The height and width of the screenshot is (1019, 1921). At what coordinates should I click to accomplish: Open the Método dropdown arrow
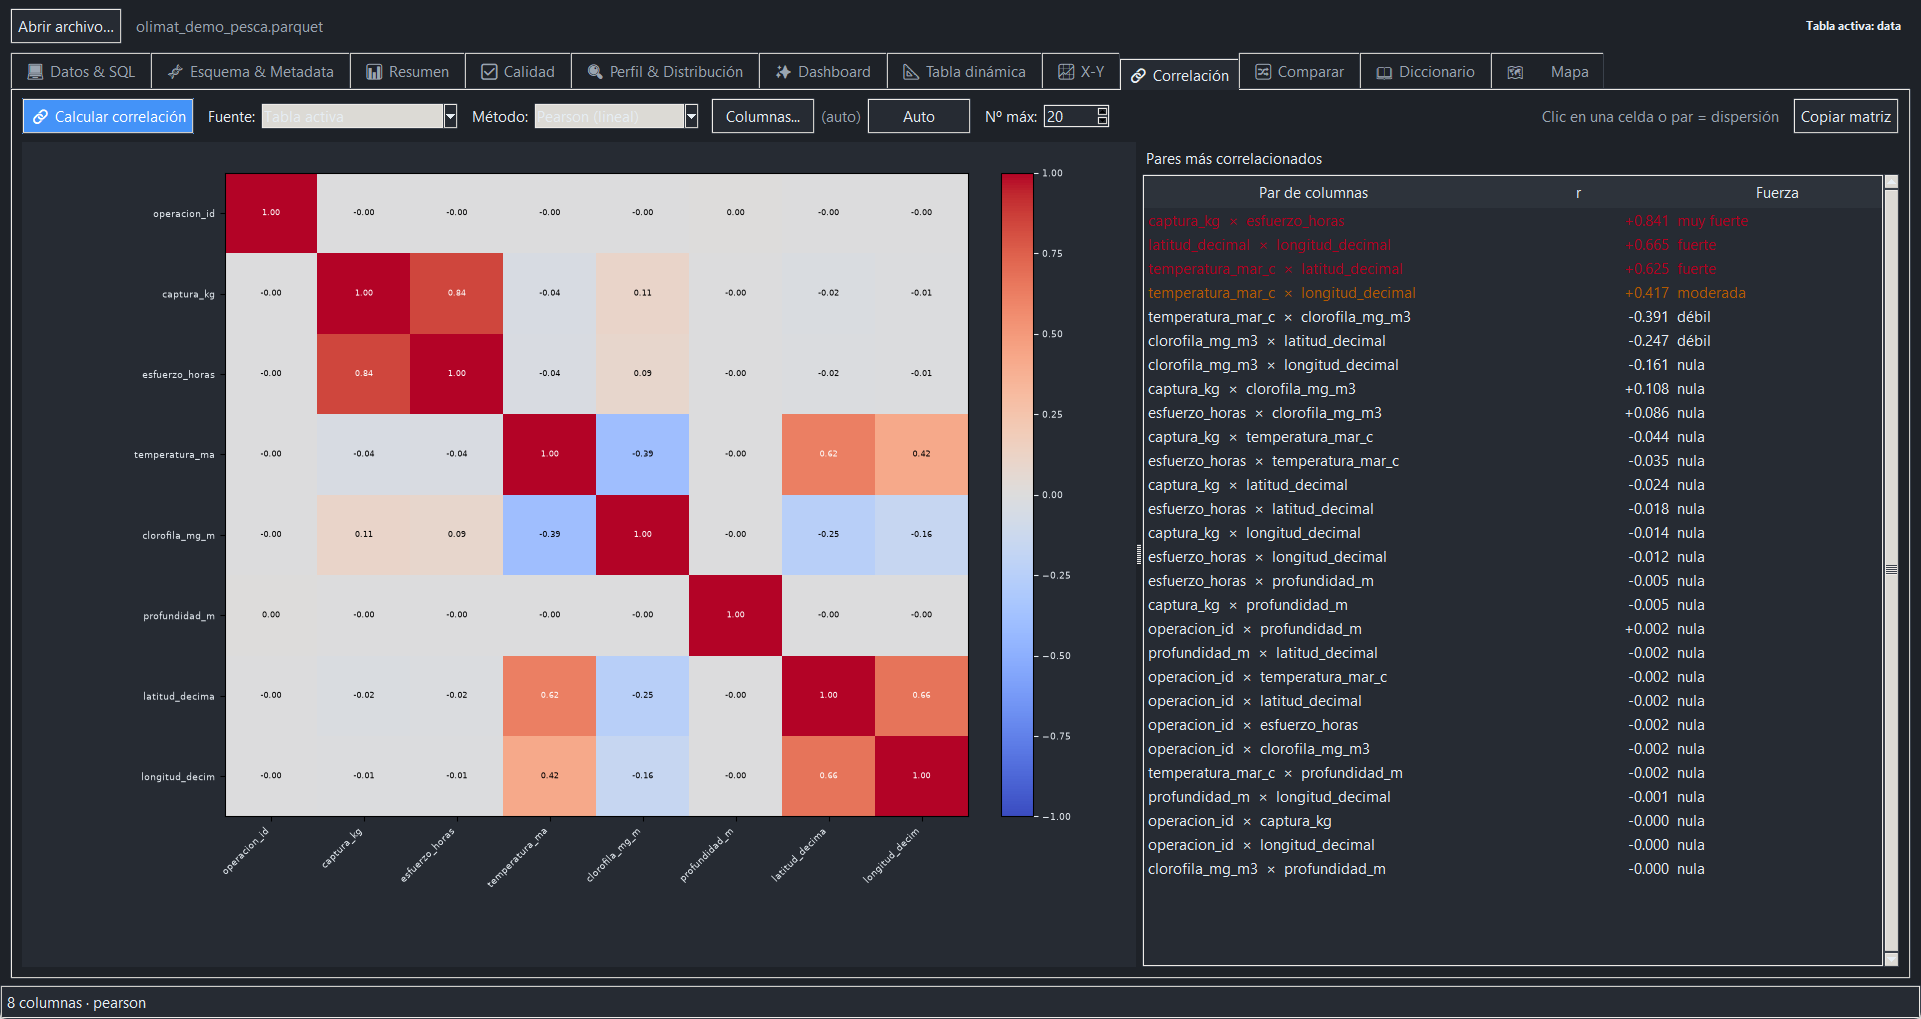691,117
